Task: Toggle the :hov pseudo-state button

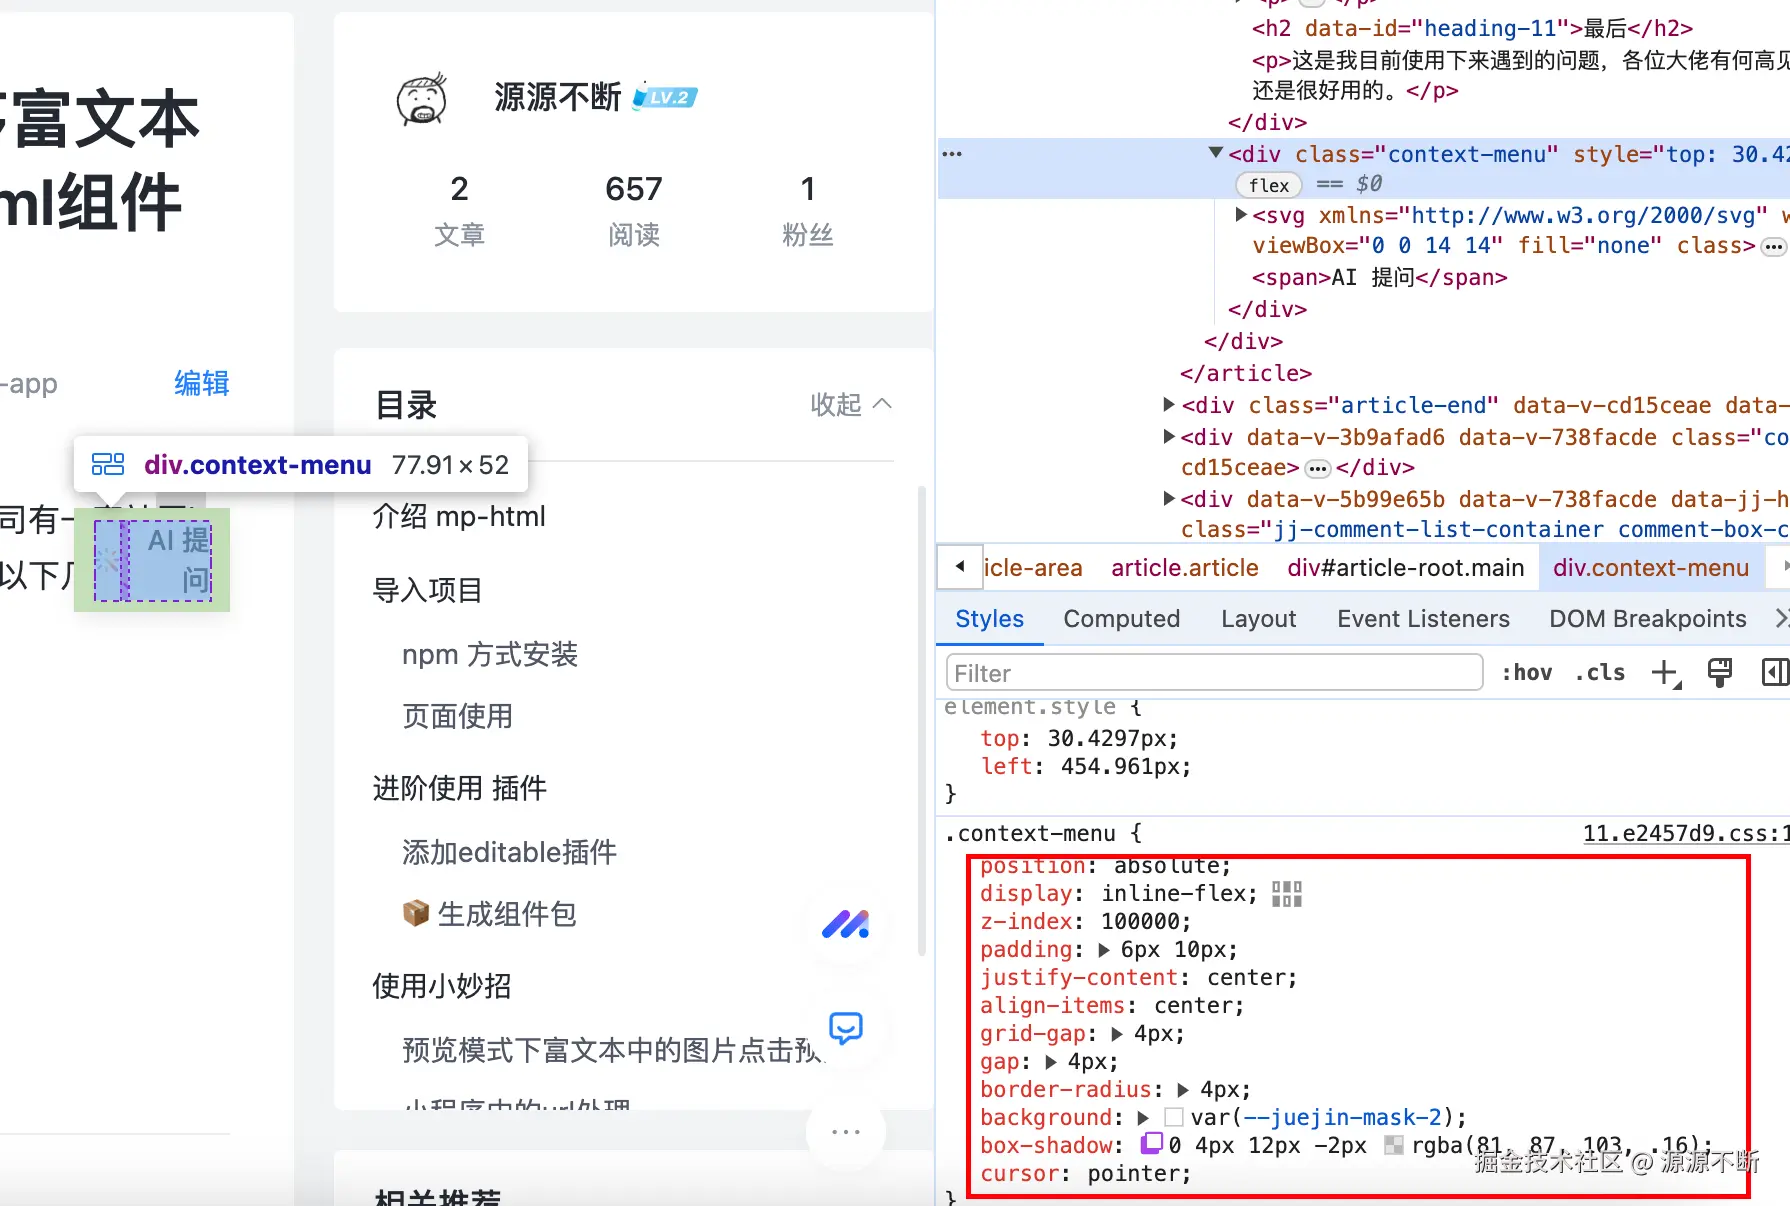Action: (1527, 673)
